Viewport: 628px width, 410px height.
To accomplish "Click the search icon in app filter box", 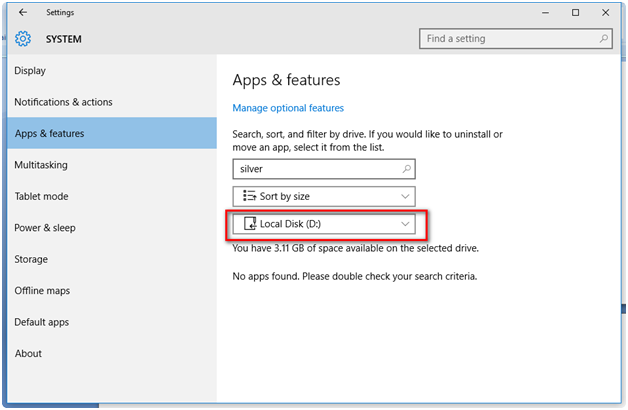I will click(x=404, y=169).
